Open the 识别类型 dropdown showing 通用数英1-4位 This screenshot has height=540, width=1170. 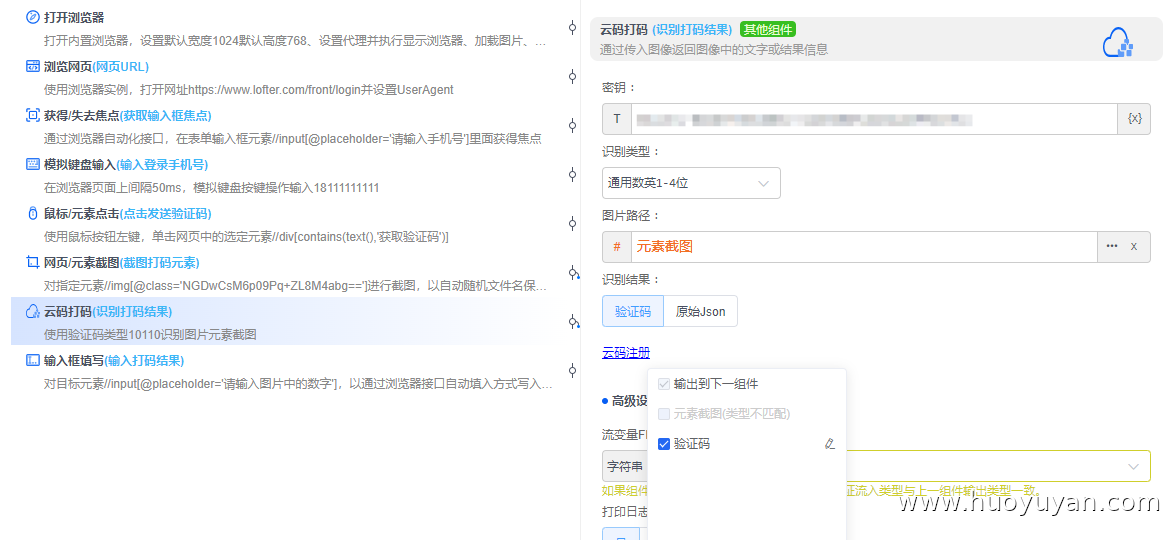691,183
